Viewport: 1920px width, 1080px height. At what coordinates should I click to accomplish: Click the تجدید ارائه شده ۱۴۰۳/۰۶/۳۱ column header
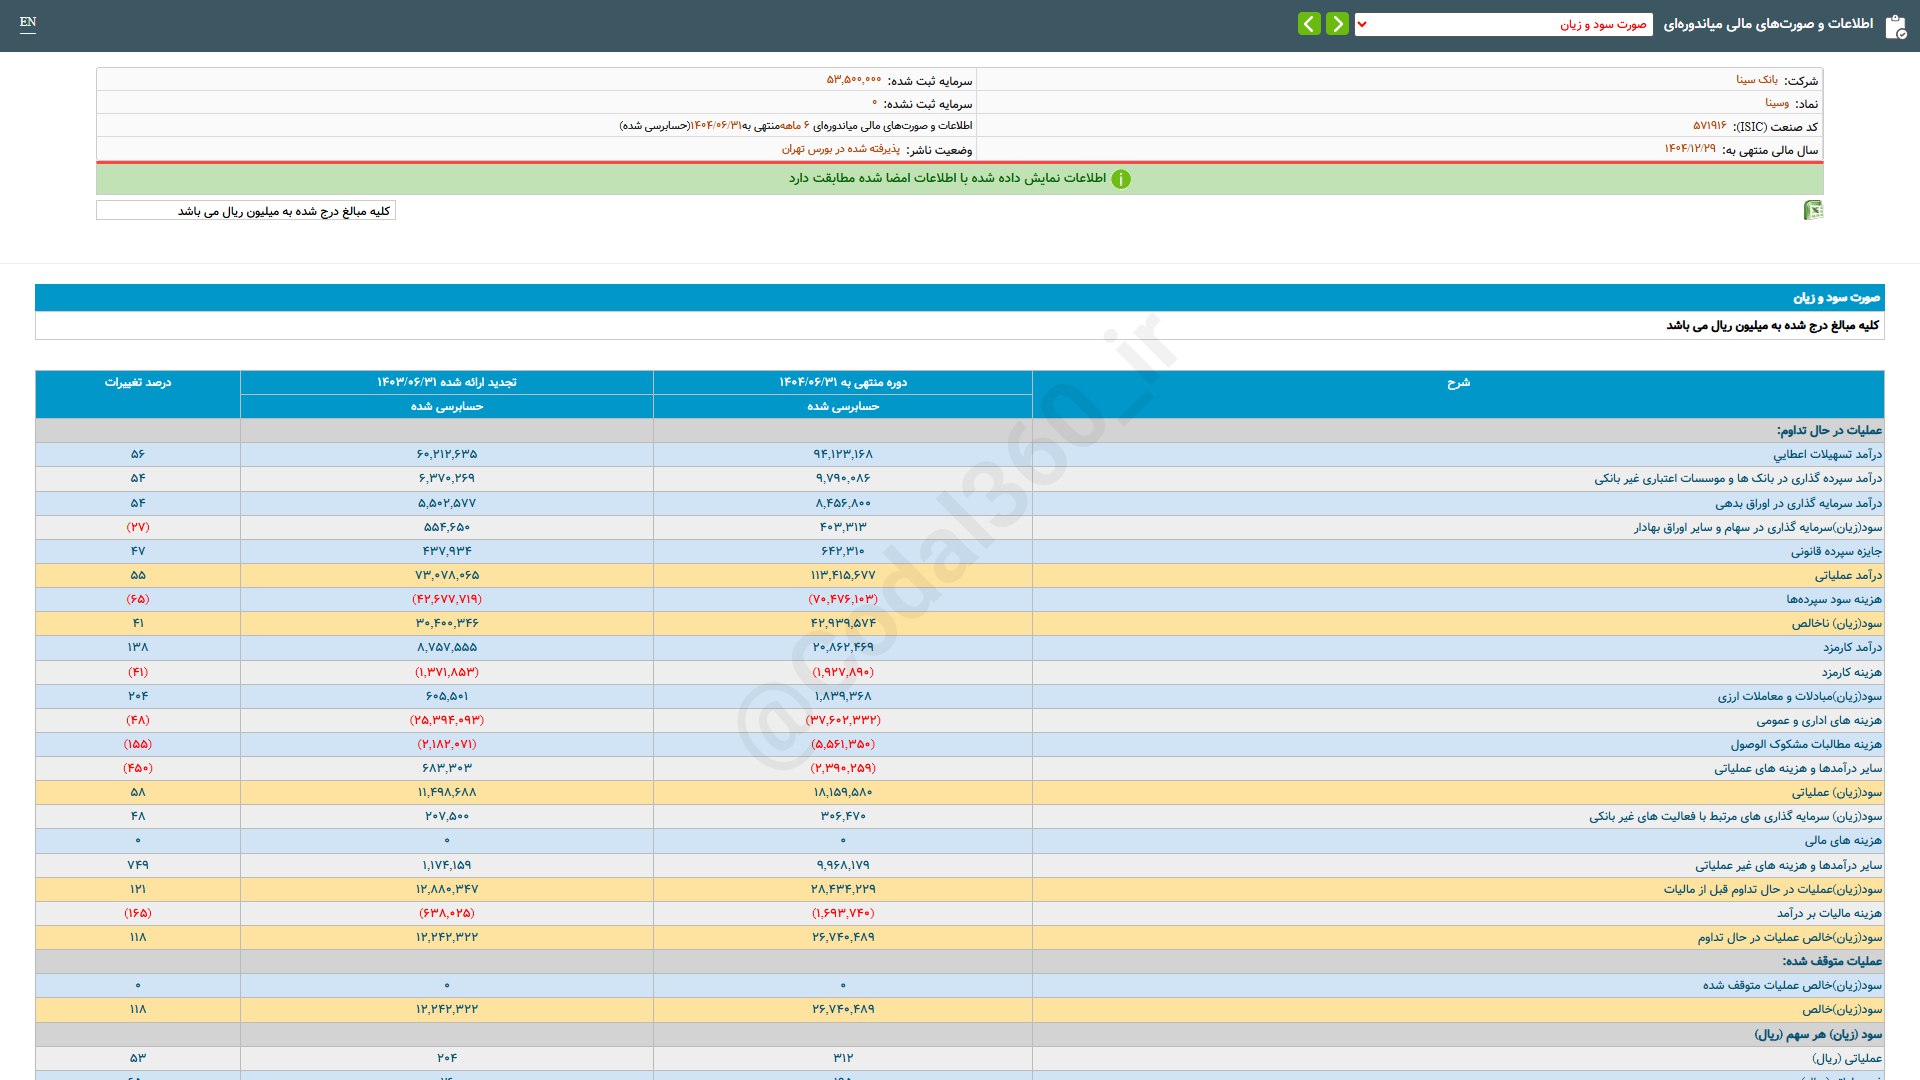(447, 383)
